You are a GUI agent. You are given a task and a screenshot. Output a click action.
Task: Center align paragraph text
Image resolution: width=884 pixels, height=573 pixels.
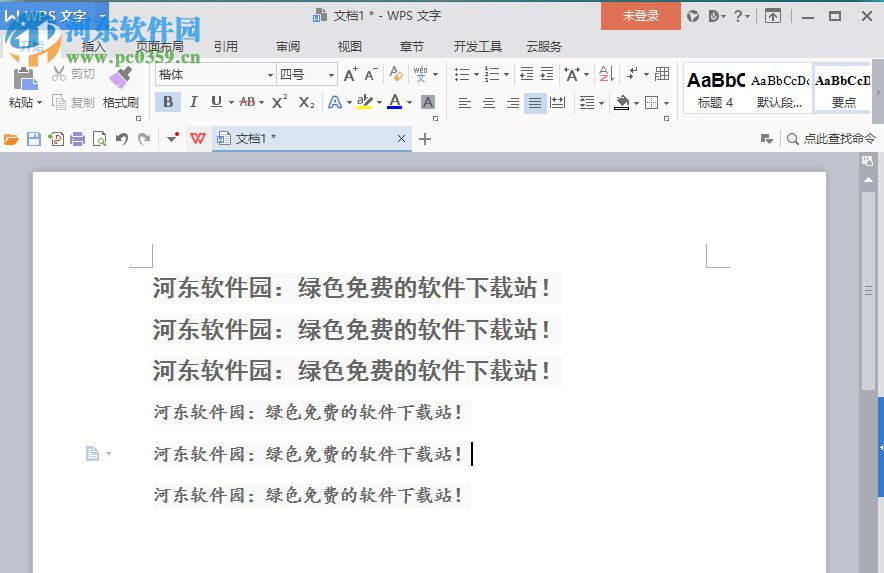489,103
